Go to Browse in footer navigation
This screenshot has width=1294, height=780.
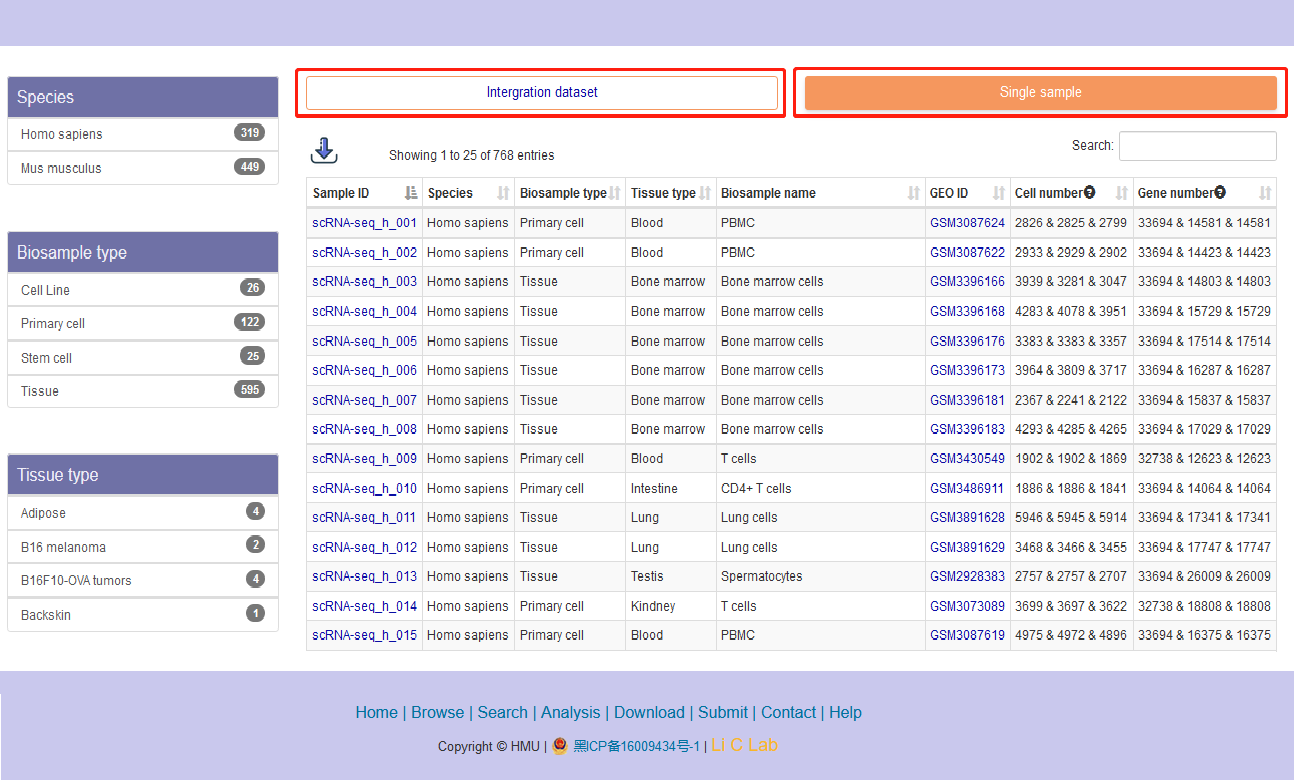click(x=438, y=713)
